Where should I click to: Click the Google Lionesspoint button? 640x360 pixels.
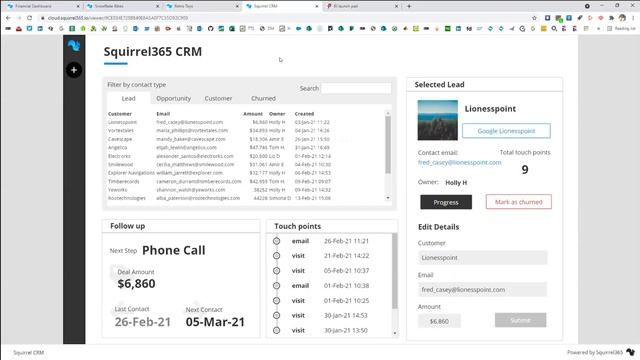pos(506,131)
